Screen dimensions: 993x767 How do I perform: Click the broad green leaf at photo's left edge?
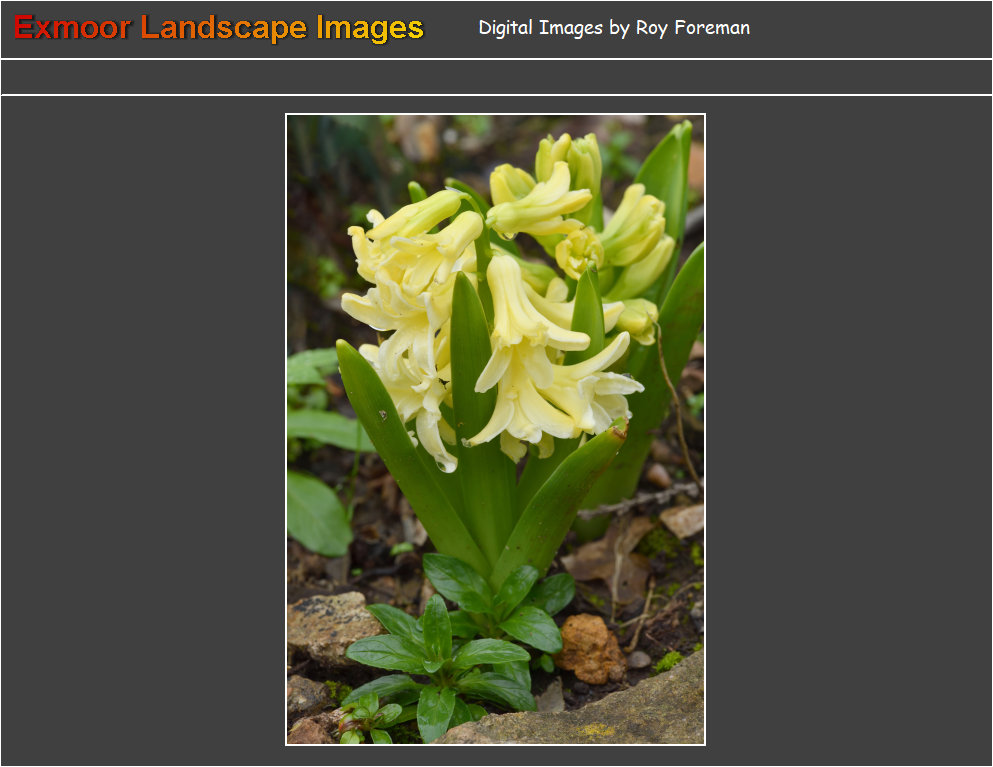[314, 512]
